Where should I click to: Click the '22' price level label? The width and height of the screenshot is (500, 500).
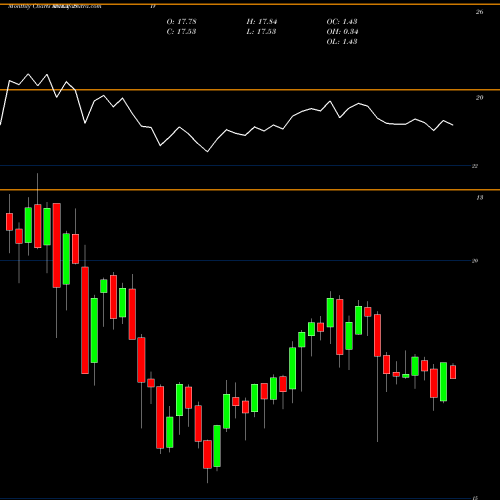[x=475, y=166]
